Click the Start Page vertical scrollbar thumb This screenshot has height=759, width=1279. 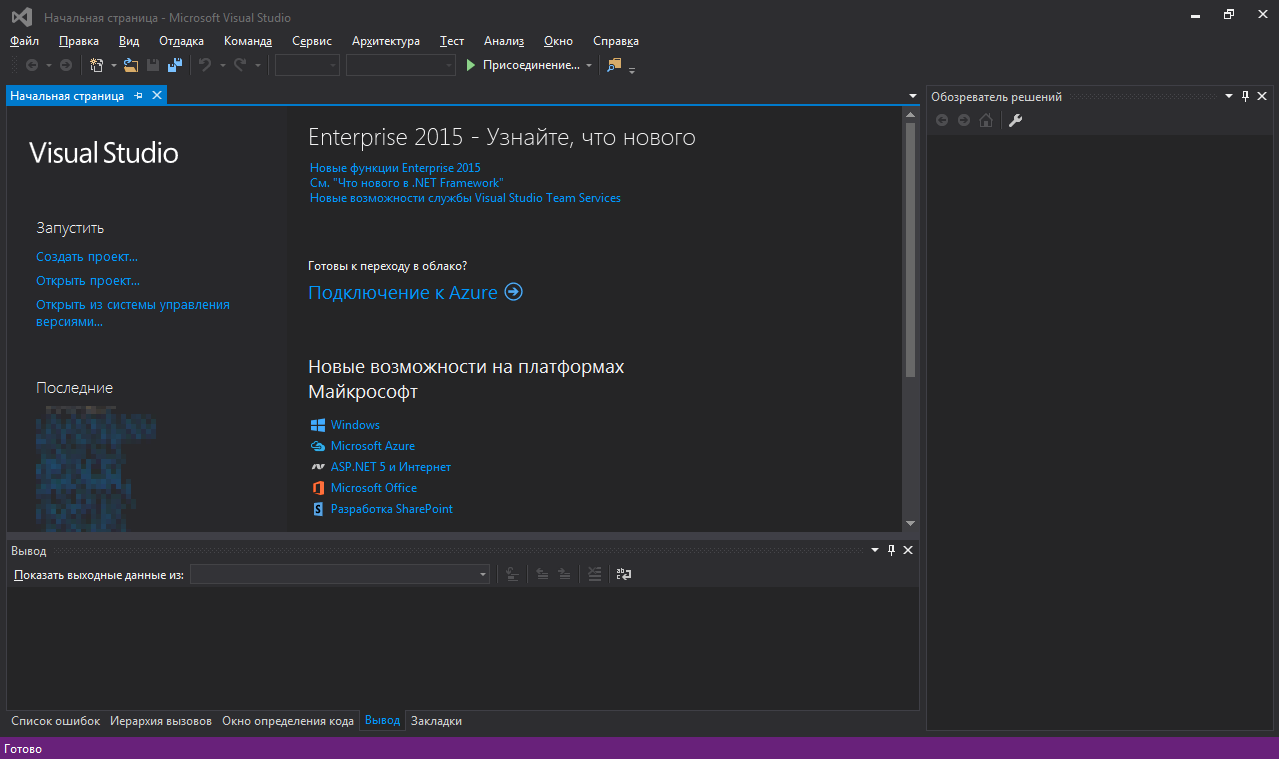(x=910, y=250)
